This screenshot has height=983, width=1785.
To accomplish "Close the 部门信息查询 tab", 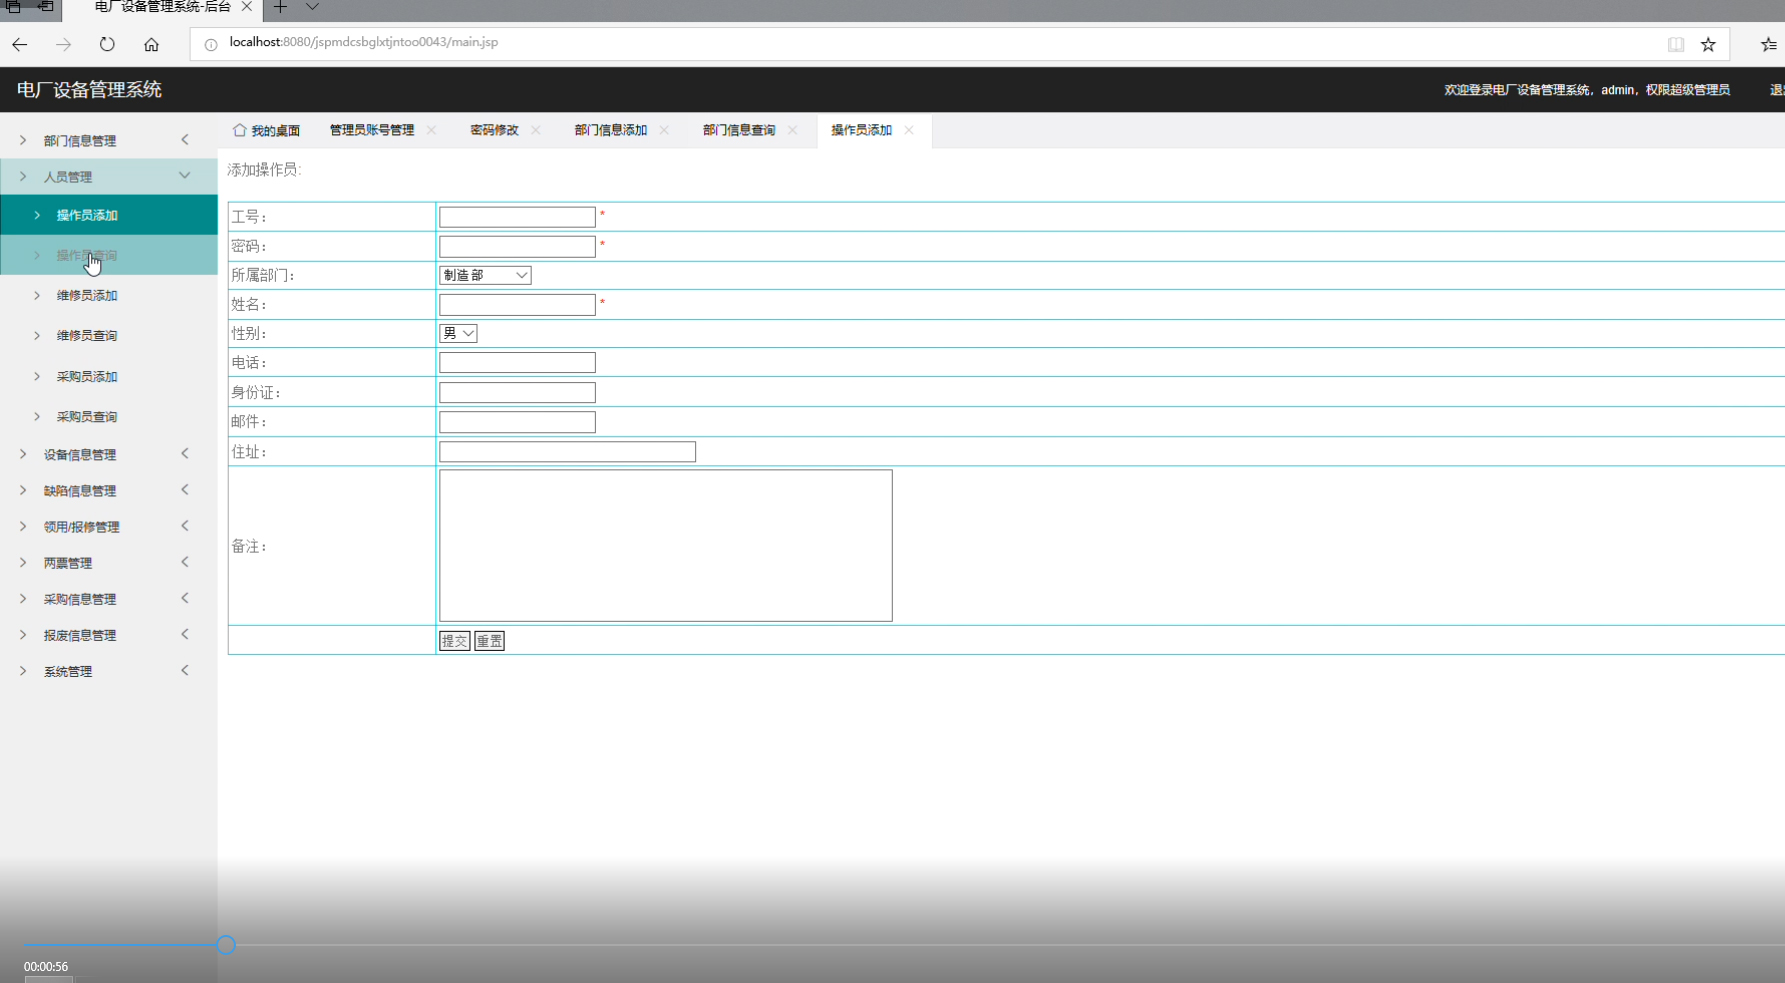I will click(792, 130).
